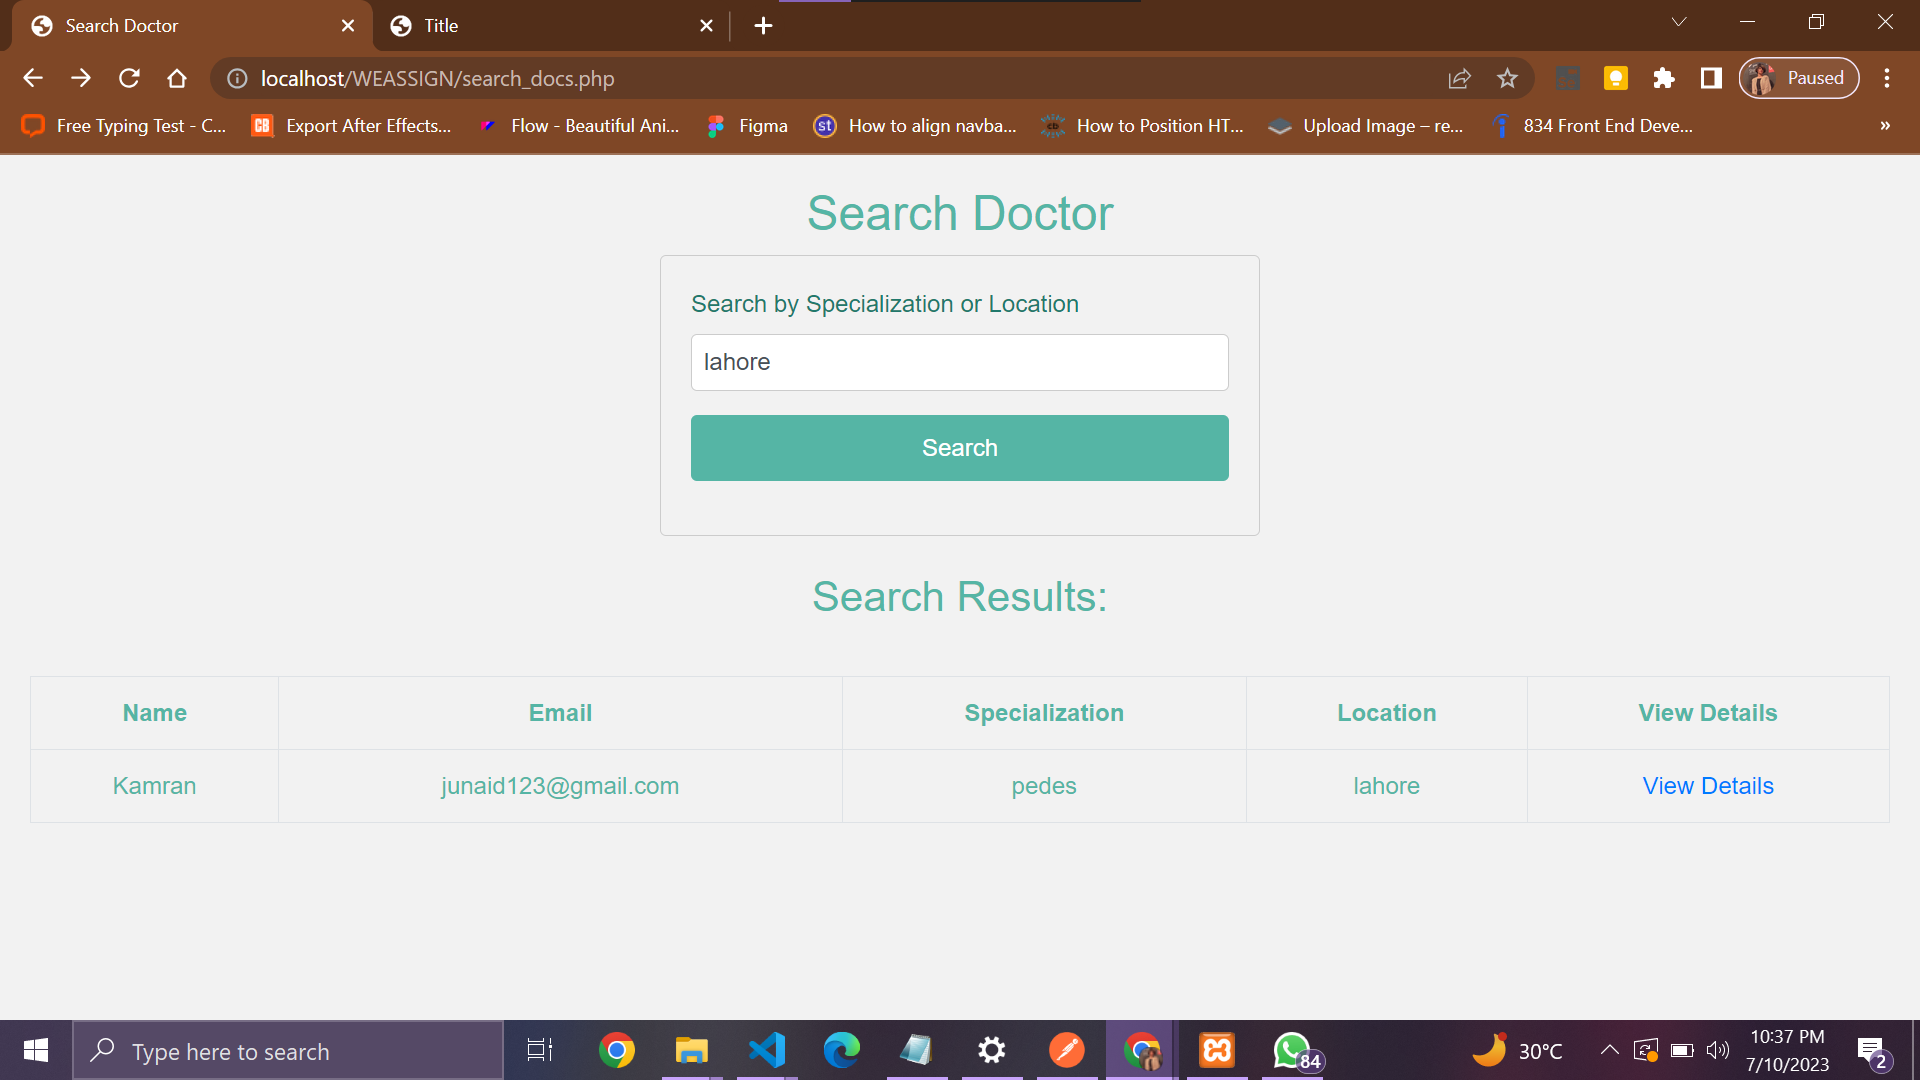Click the Paused sync profile button
The height and width of the screenshot is (1080, 1920).
(x=1798, y=78)
